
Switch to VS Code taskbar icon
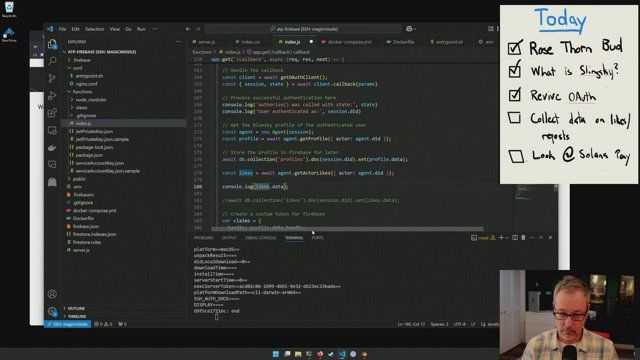click(342, 354)
